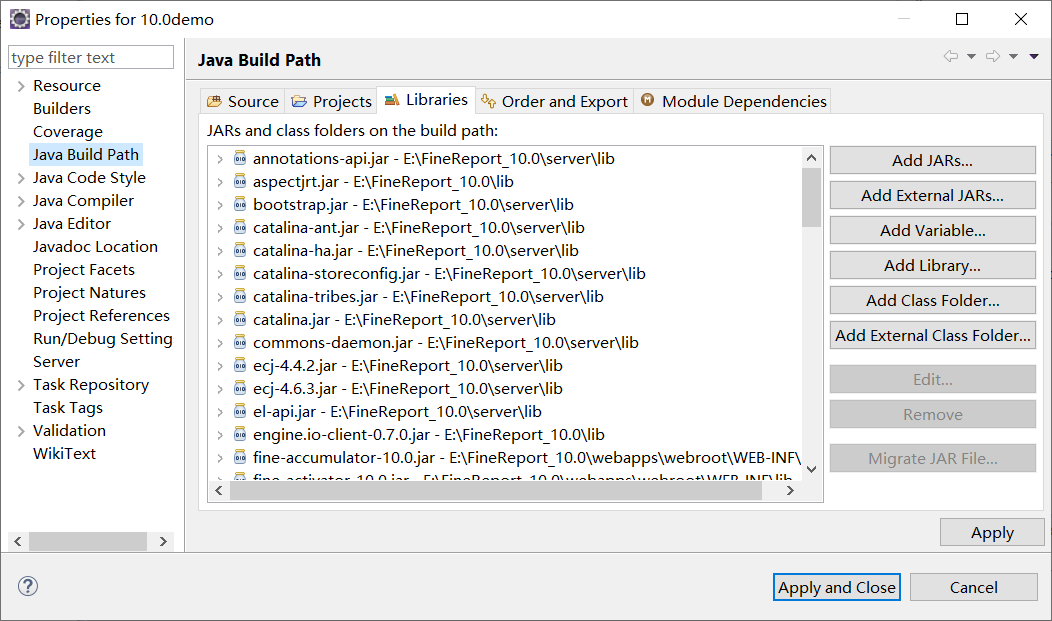Click the vertical scrollbar of JAR list

tap(811, 300)
